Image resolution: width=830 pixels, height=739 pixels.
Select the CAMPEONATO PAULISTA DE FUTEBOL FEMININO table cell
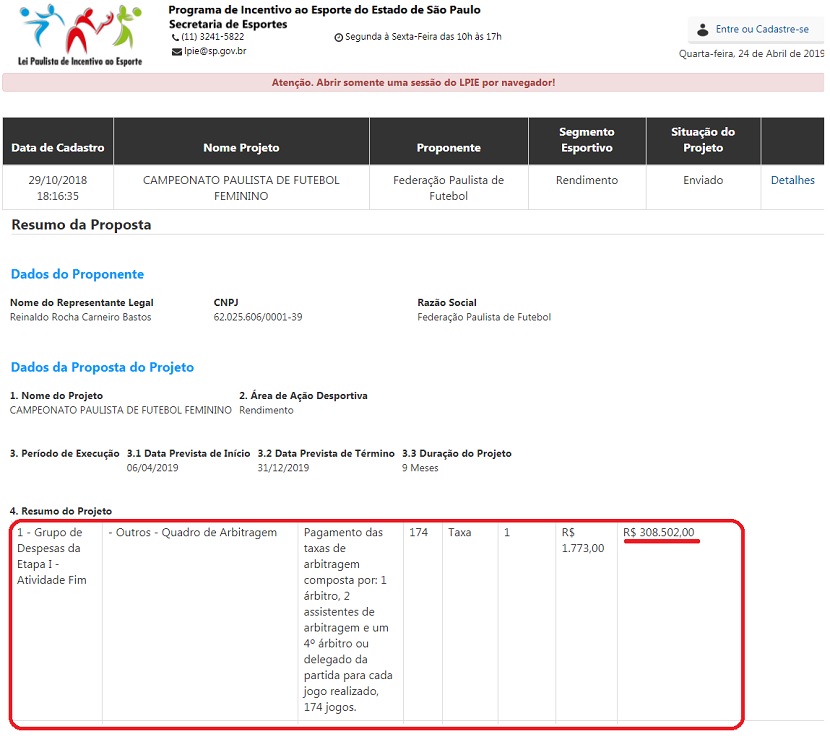point(241,188)
